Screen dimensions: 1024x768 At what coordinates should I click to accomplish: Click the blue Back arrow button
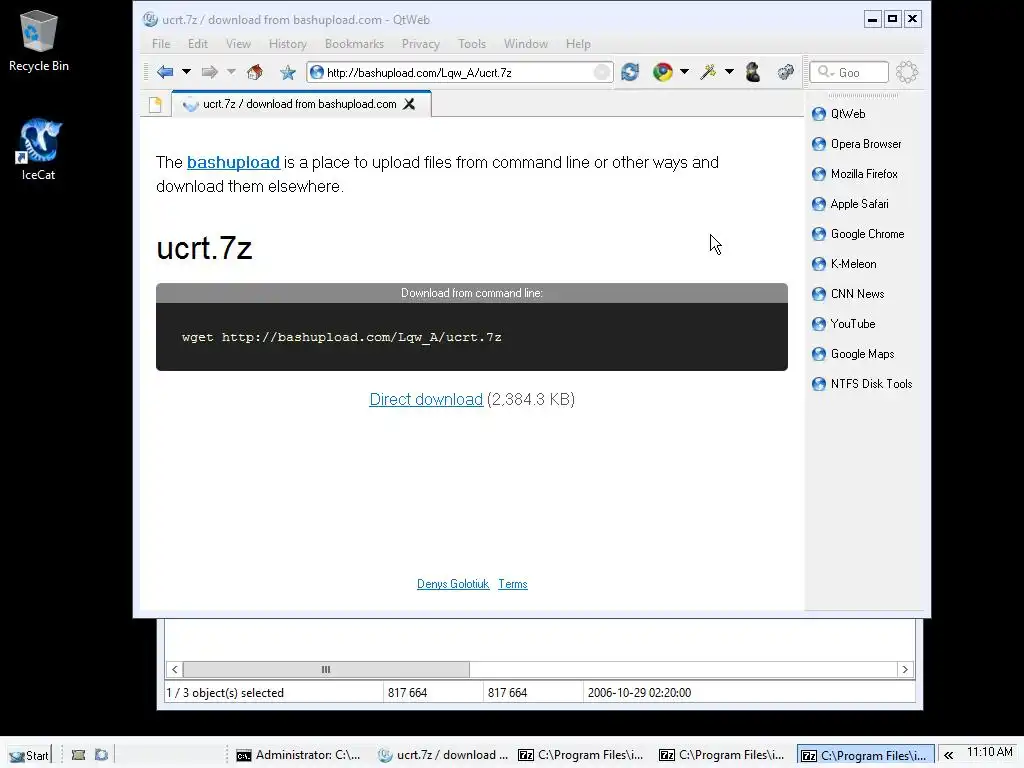point(165,72)
